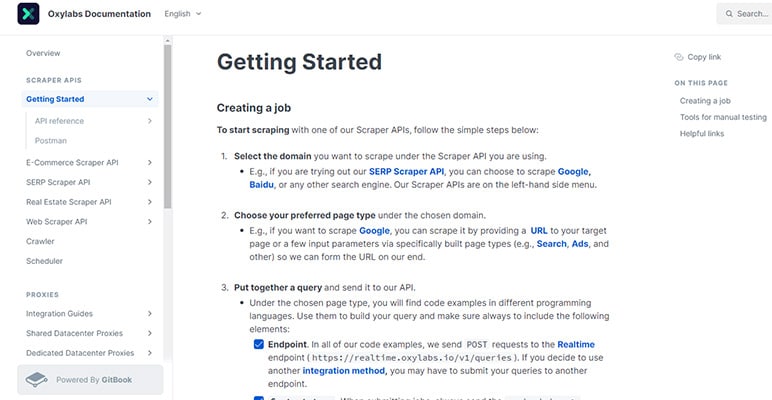Expand the Real Estate Scraper API section
Viewport: 772px width, 400px height.
tap(149, 202)
